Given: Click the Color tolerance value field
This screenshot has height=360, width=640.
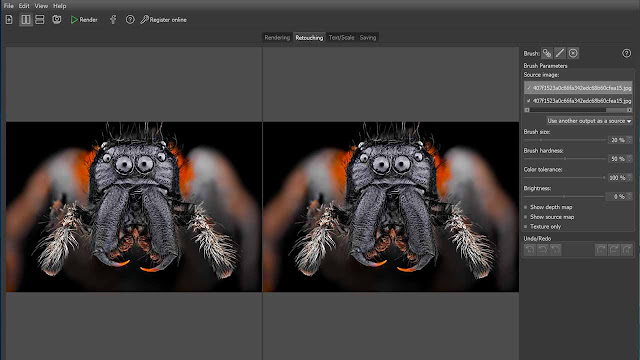Looking at the screenshot, I should coord(617,178).
